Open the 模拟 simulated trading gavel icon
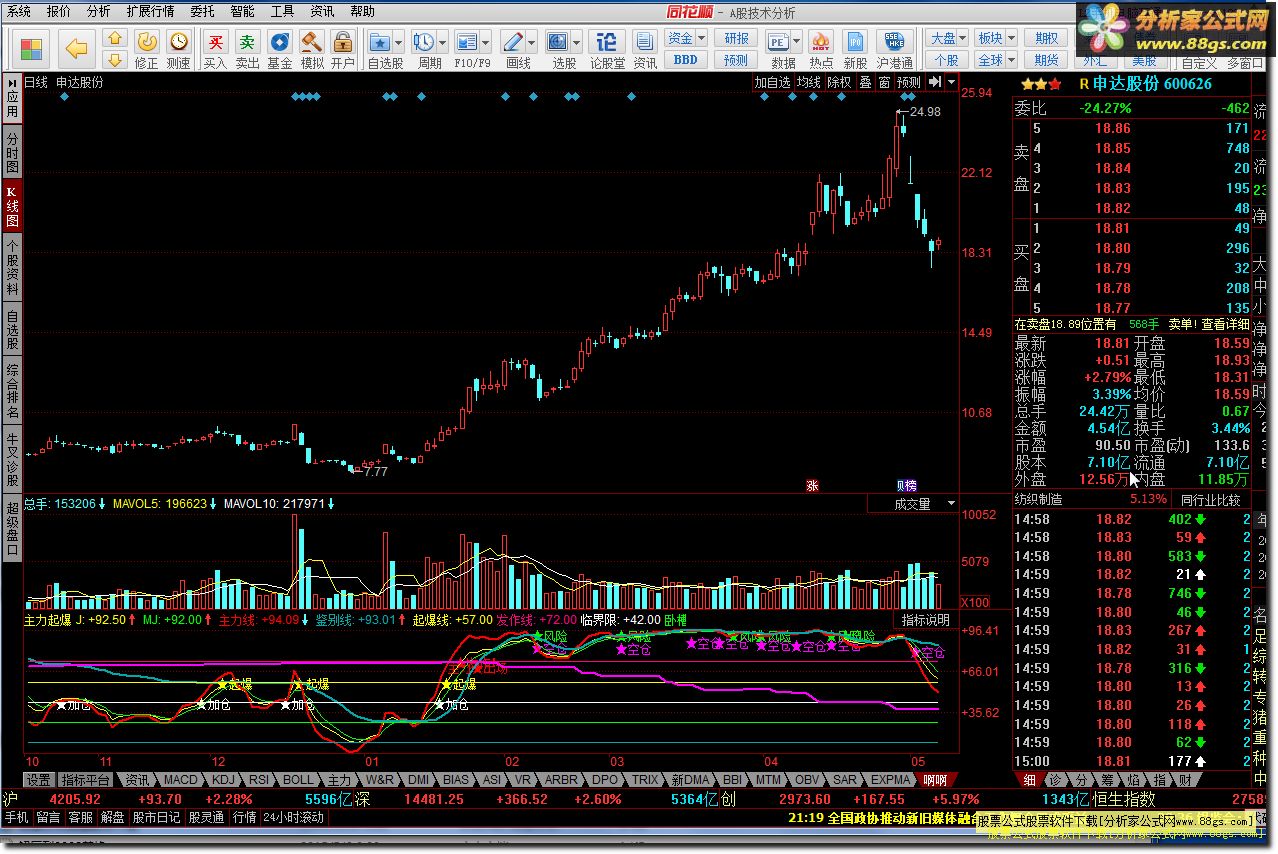The height and width of the screenshot is (854, 1278). [312, 50]
